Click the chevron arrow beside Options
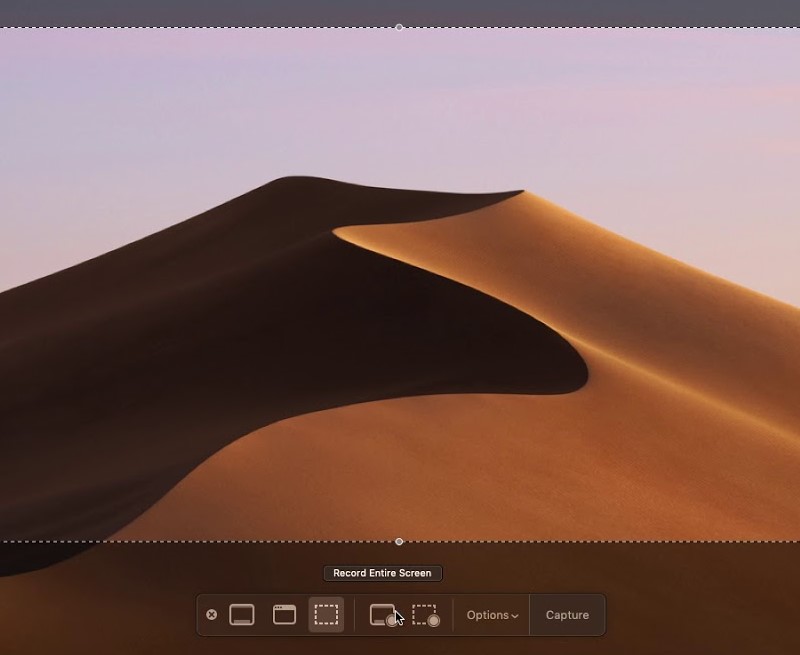The image size is (800, 655). click(515, 616)
